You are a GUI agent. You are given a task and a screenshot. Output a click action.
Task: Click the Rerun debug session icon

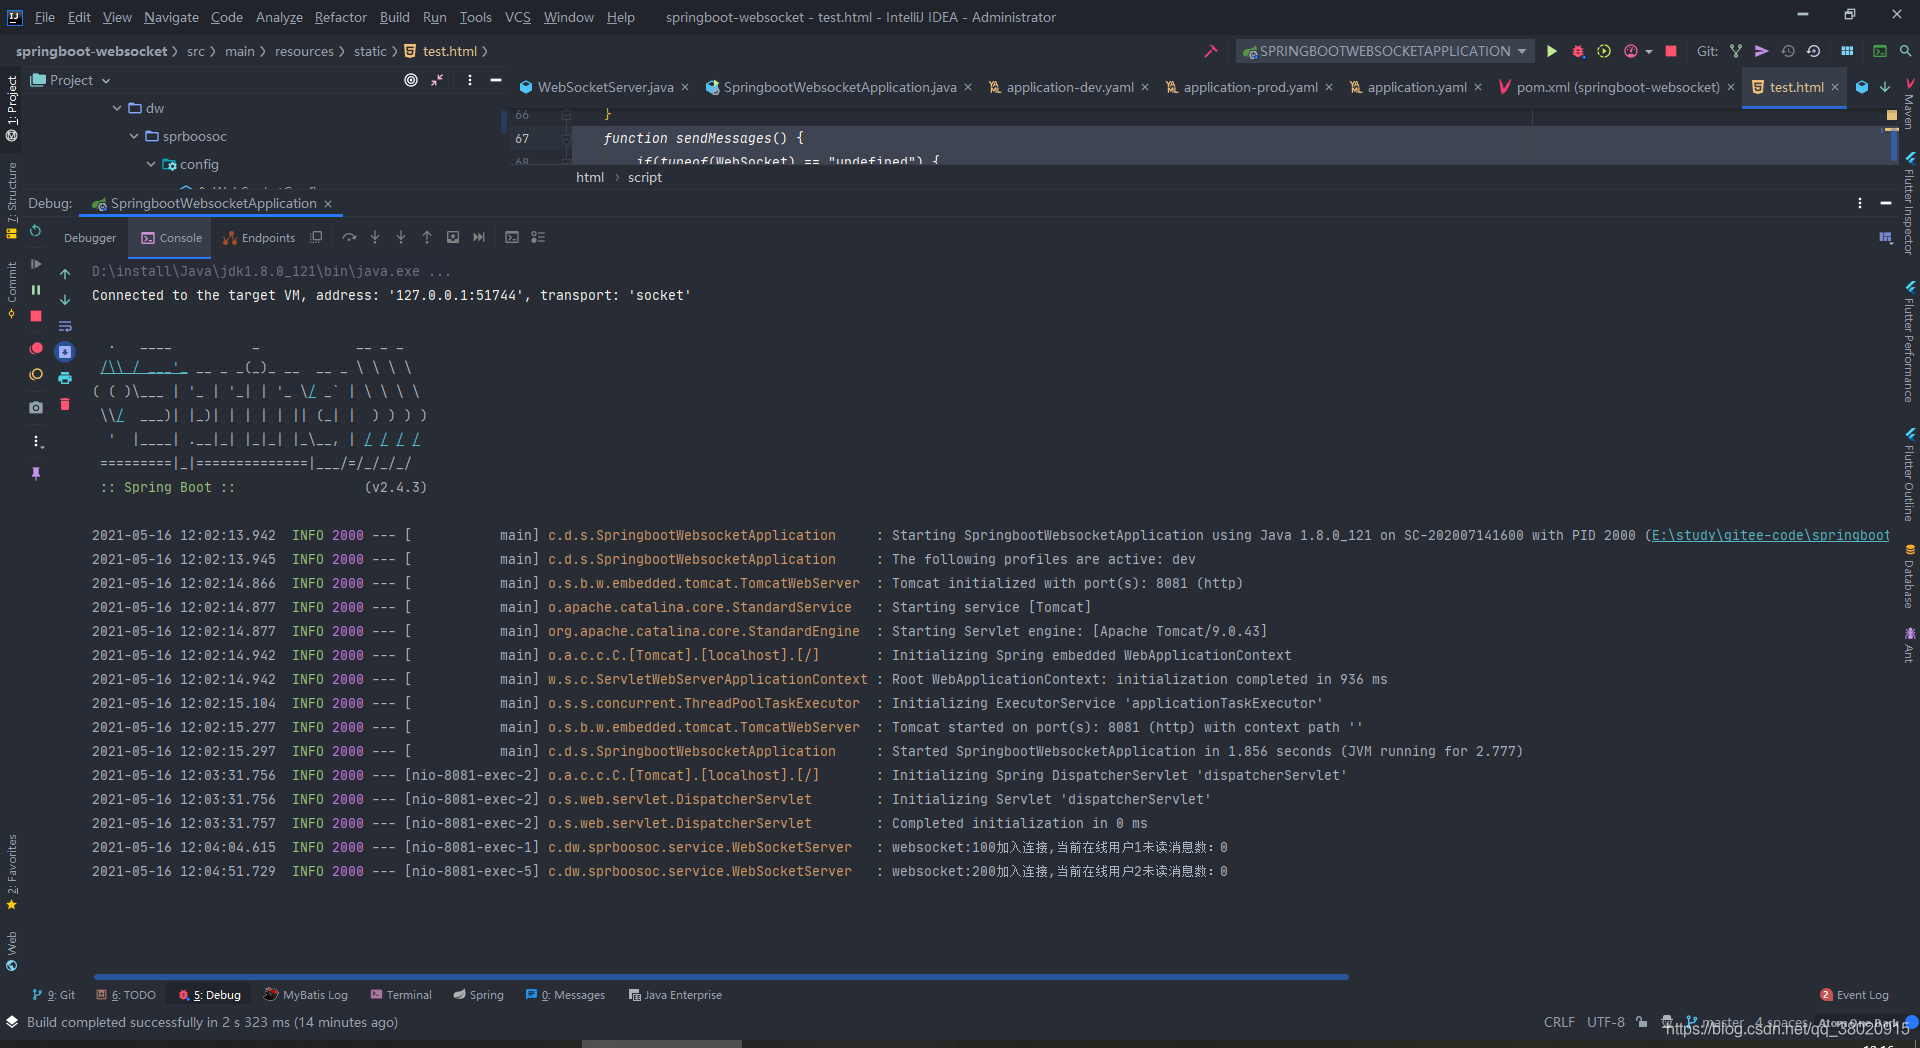click(x=35, y=231)
